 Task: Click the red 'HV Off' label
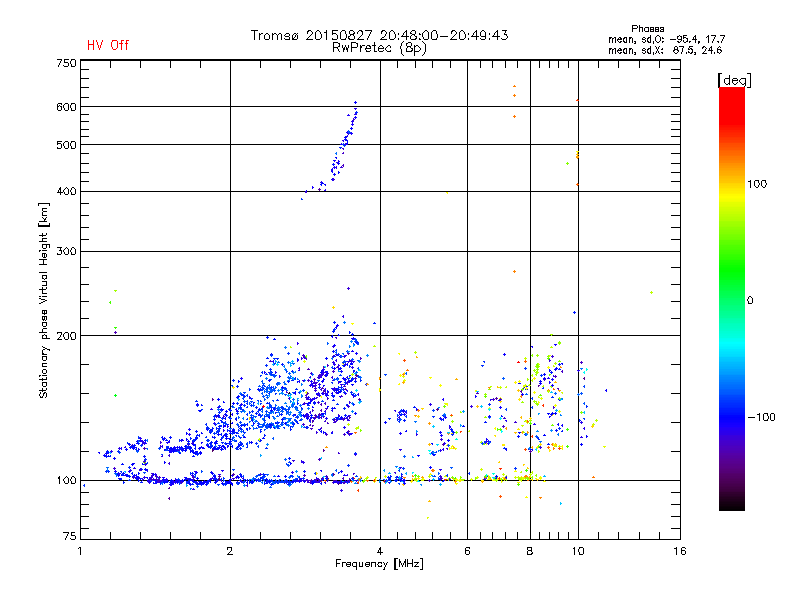[108, 45]
